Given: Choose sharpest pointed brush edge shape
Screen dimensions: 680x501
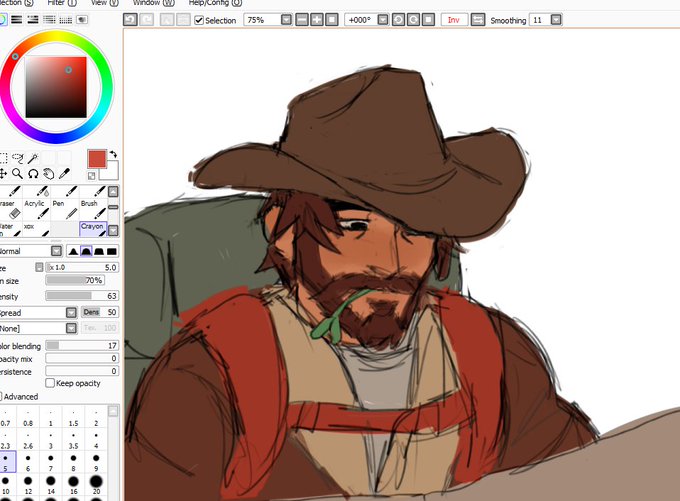Looking at the screenshot, I should coord(73,251).
